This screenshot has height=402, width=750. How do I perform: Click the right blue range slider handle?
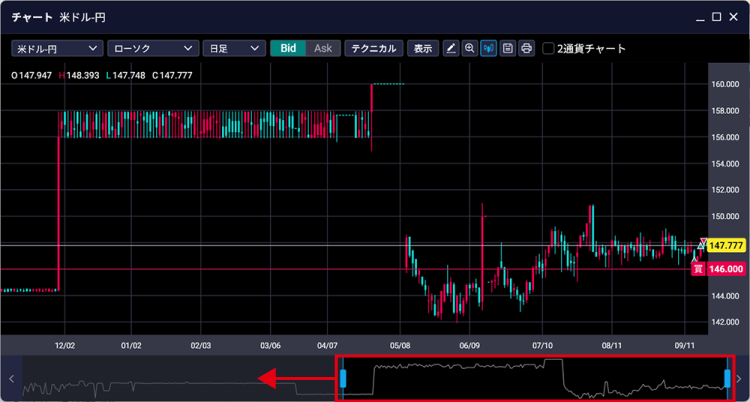pos(727,377)
